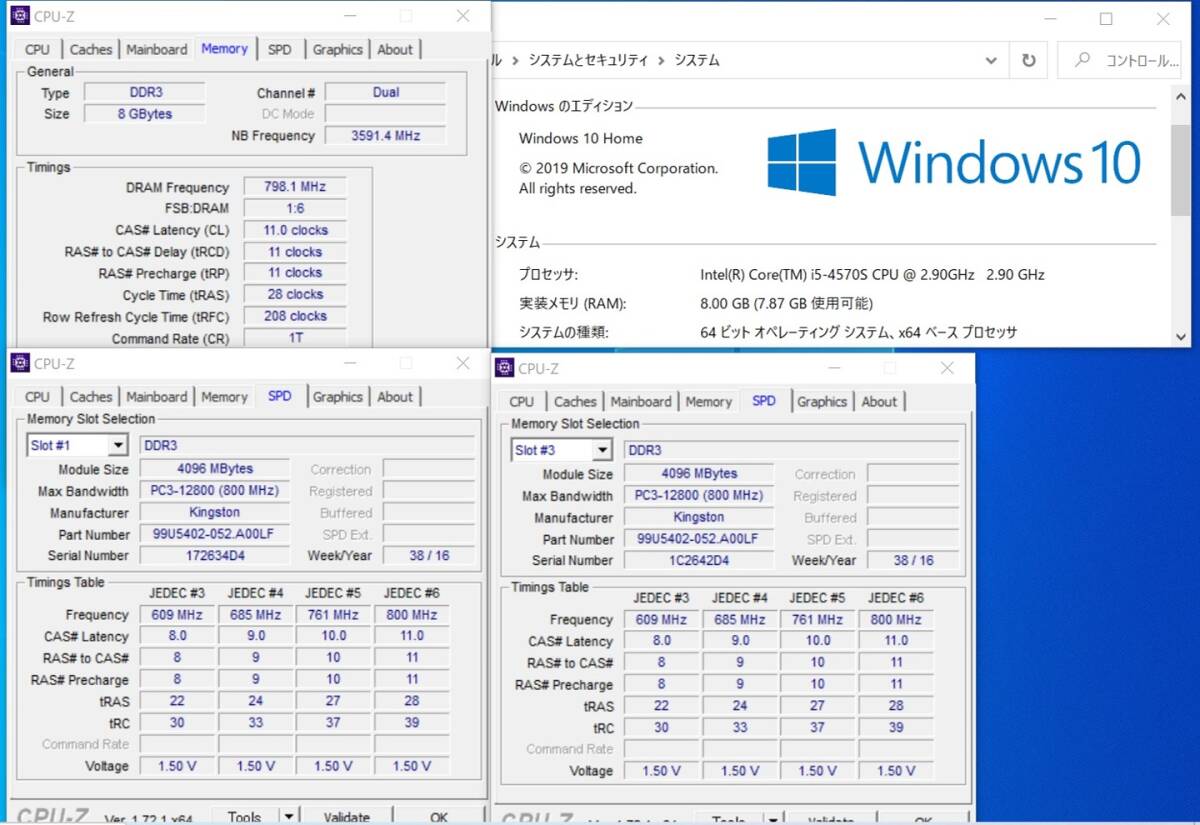This screenshot has height=825, width=1200.
Task: Click Command Rate value 1T
Action: coord(295,338)
